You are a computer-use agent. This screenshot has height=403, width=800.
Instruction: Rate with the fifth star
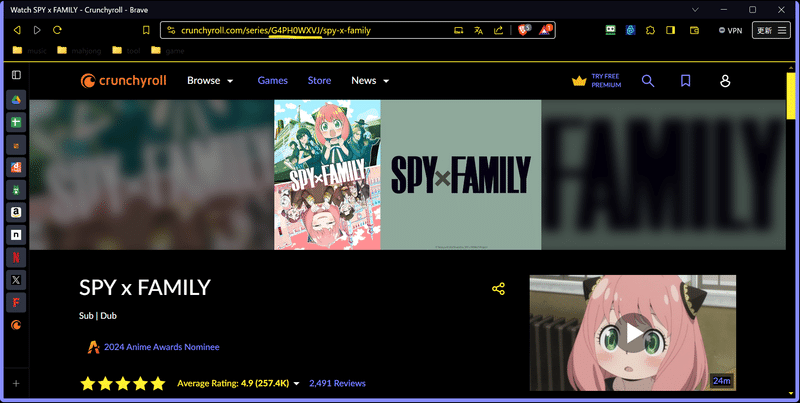(x=158, y=383)
